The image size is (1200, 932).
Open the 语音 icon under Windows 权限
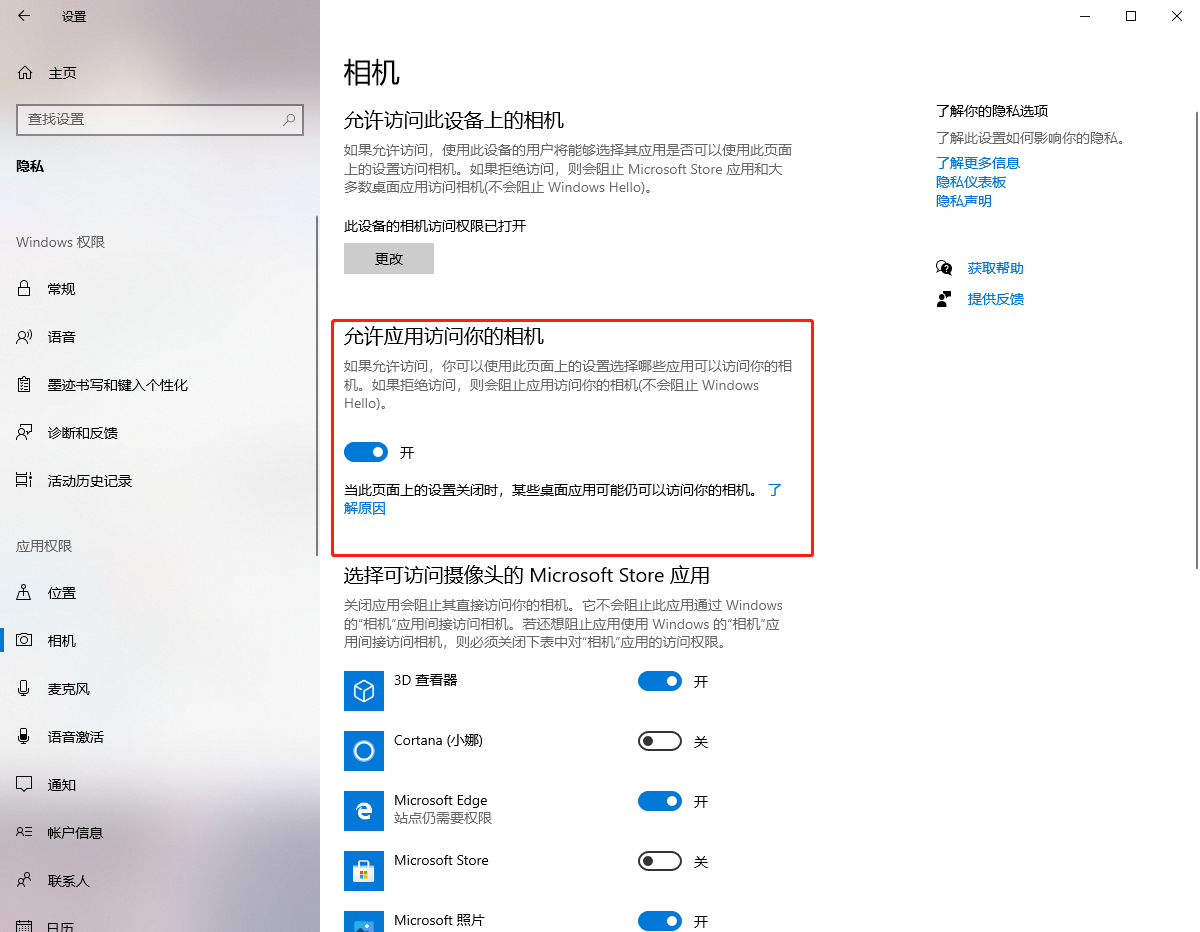tap(24, 336)
